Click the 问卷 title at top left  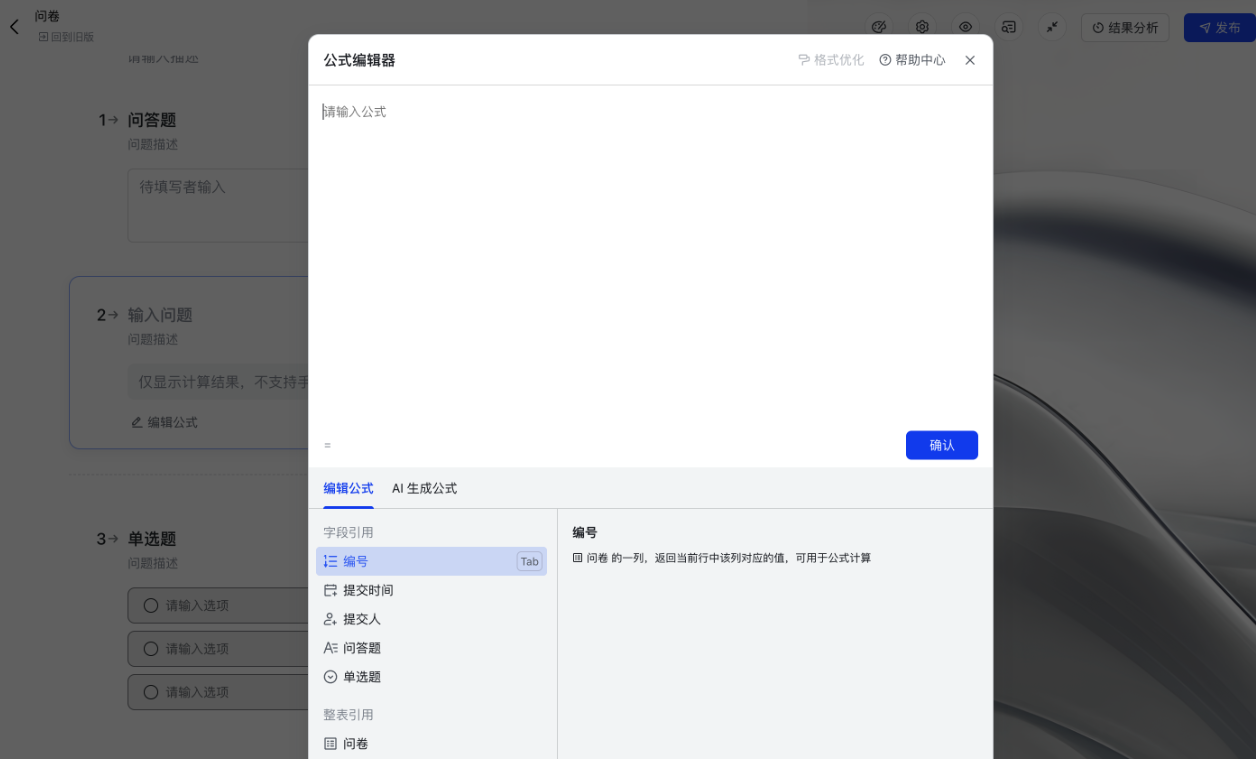point(47,16)
